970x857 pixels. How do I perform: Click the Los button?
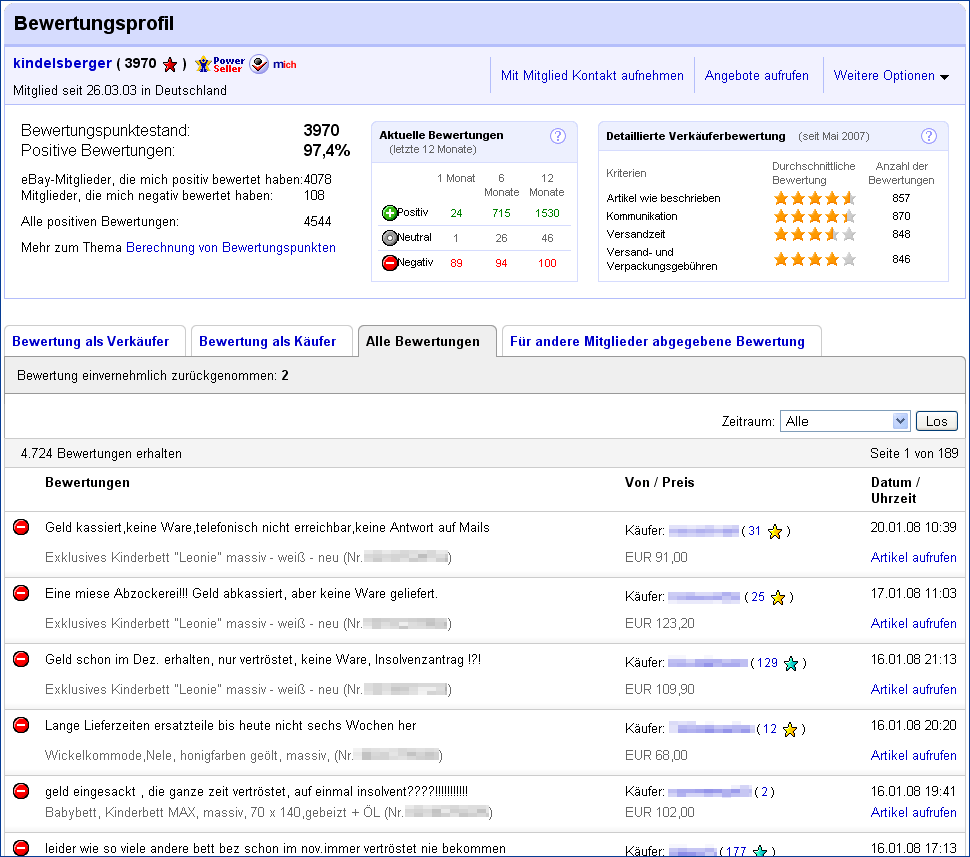tap(937, 421)
